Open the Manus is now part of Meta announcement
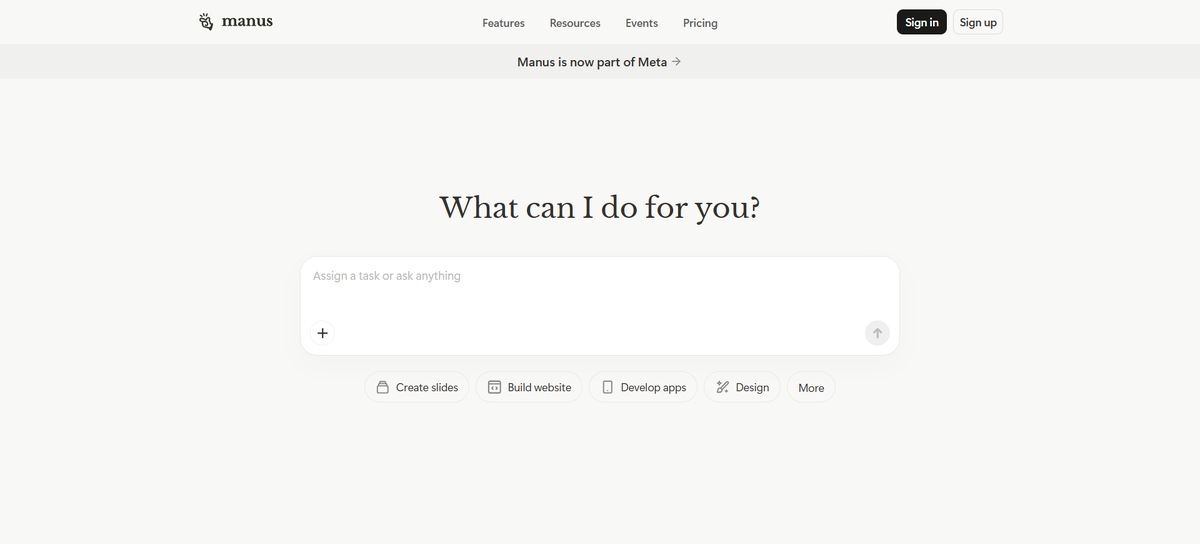This screenshot has height=544, width=1200. tap(599, 62)
